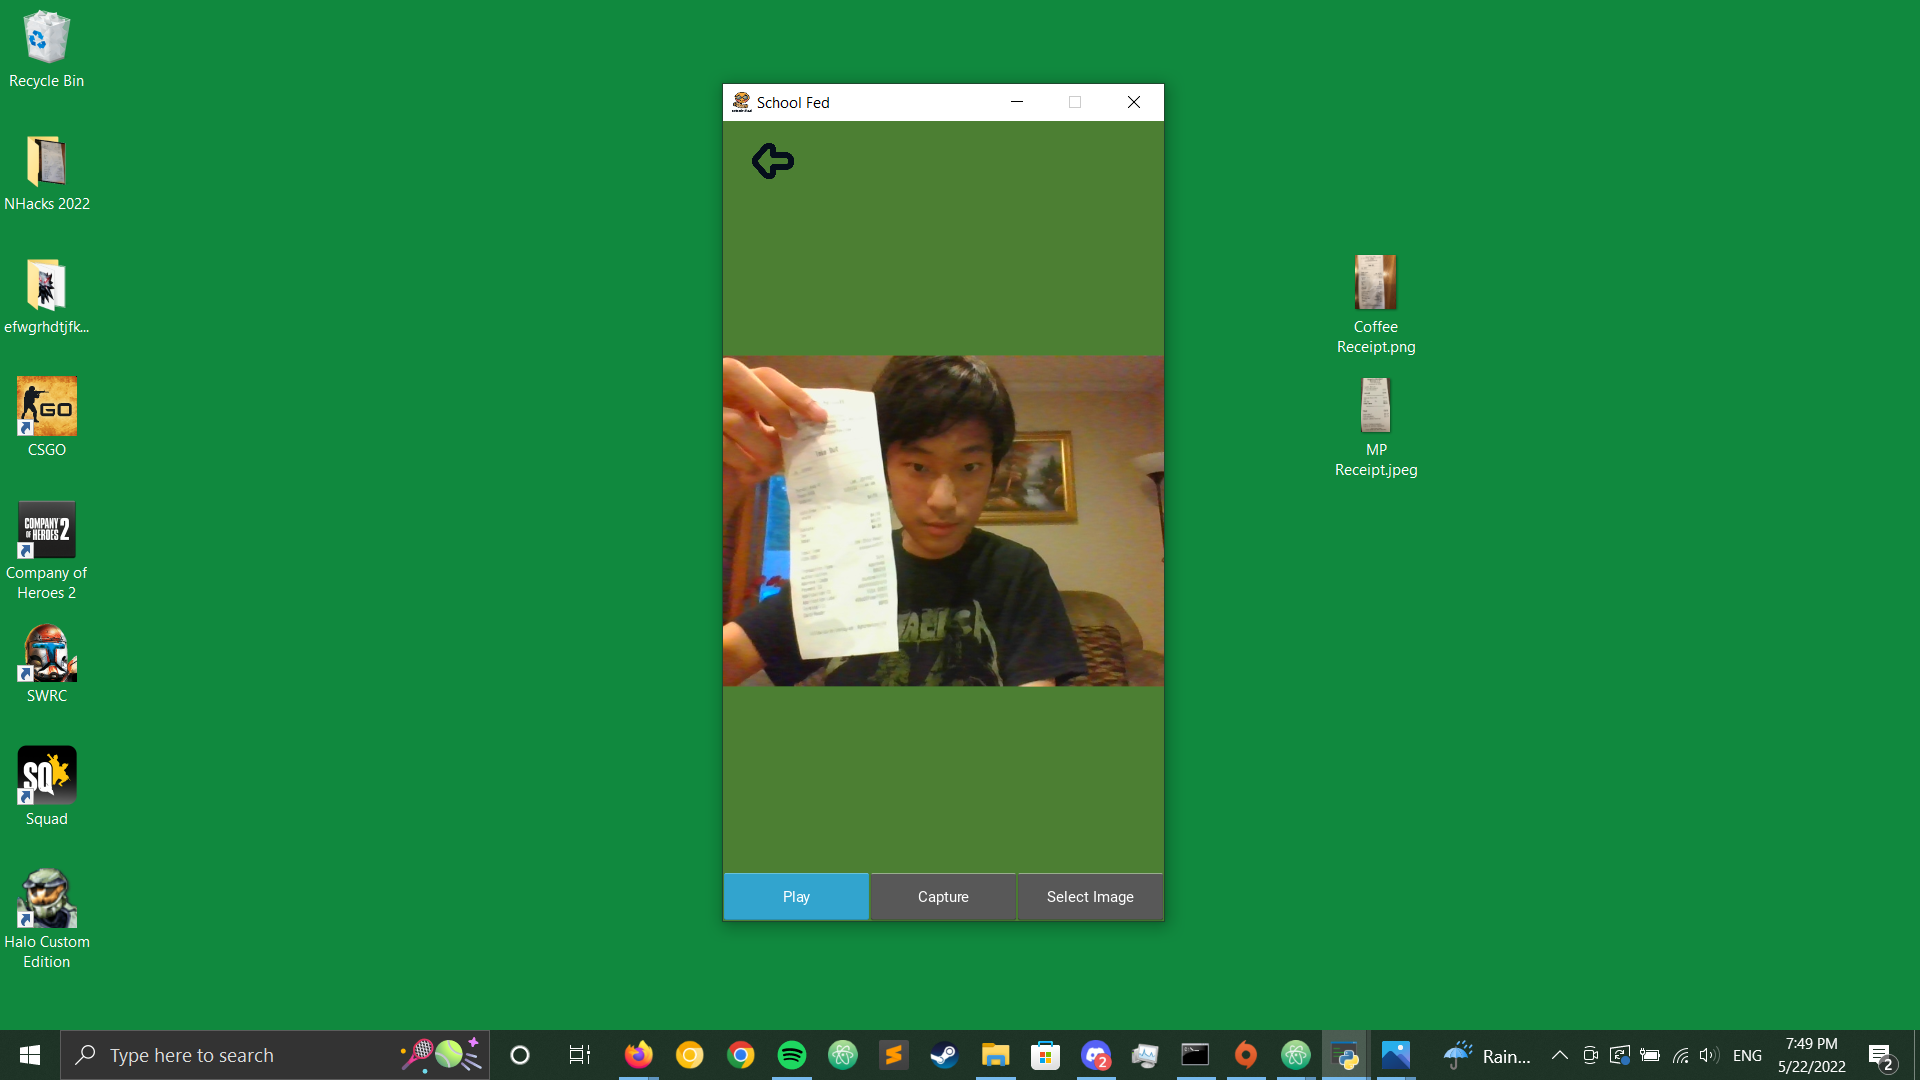Open Spotify from the taskbar
This screenshot has height=1080, width=1920.
[x=791, y=1055]
